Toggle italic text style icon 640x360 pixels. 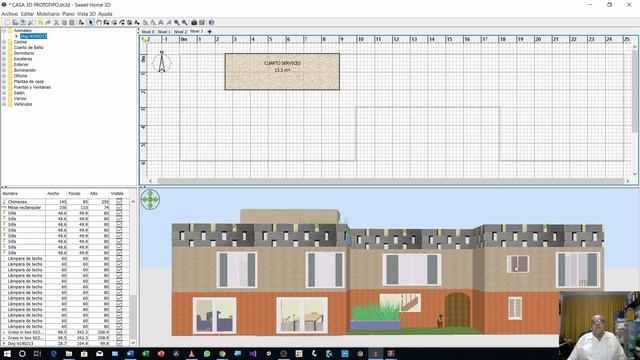pyautogui.click(x=168, y=22)
